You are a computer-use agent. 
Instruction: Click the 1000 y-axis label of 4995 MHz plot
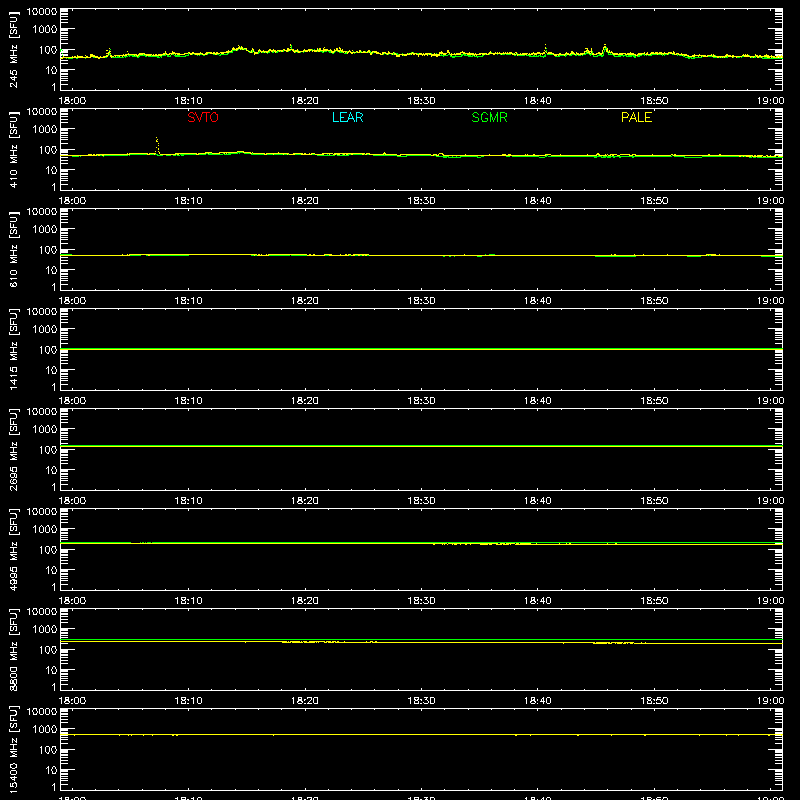(x=45, y=530)
